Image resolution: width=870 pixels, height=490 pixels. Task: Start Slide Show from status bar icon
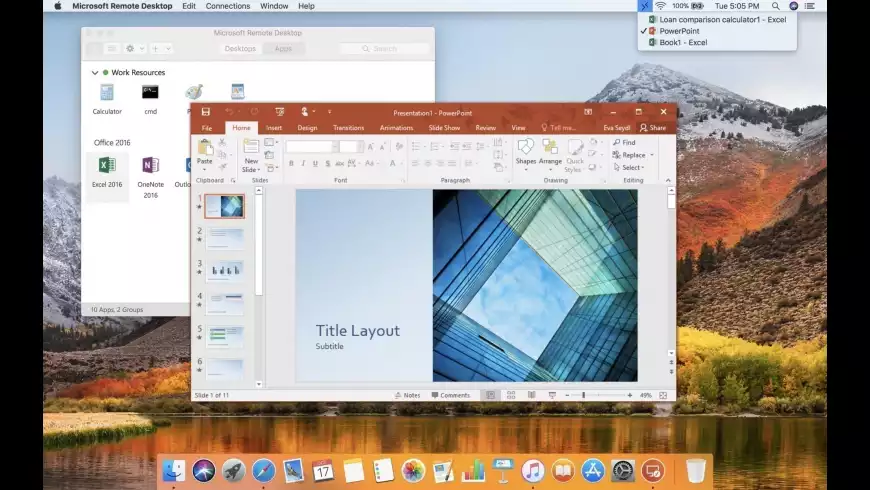coord(552,395)
